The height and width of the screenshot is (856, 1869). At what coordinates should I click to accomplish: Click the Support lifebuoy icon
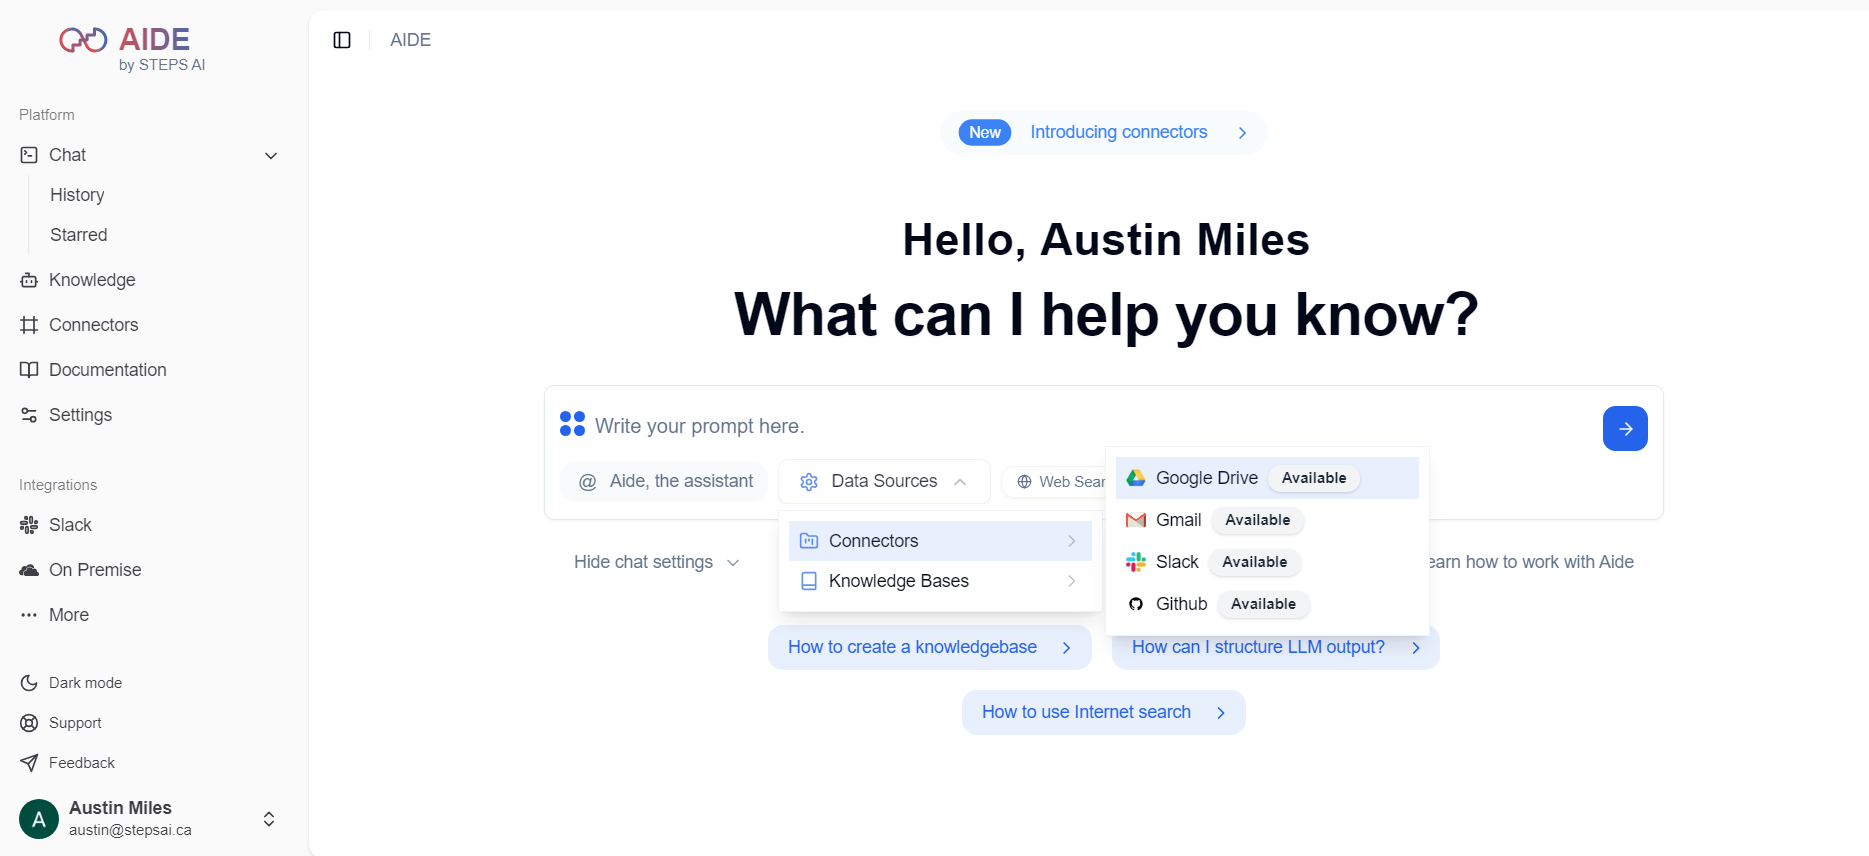tap(29, 723)
